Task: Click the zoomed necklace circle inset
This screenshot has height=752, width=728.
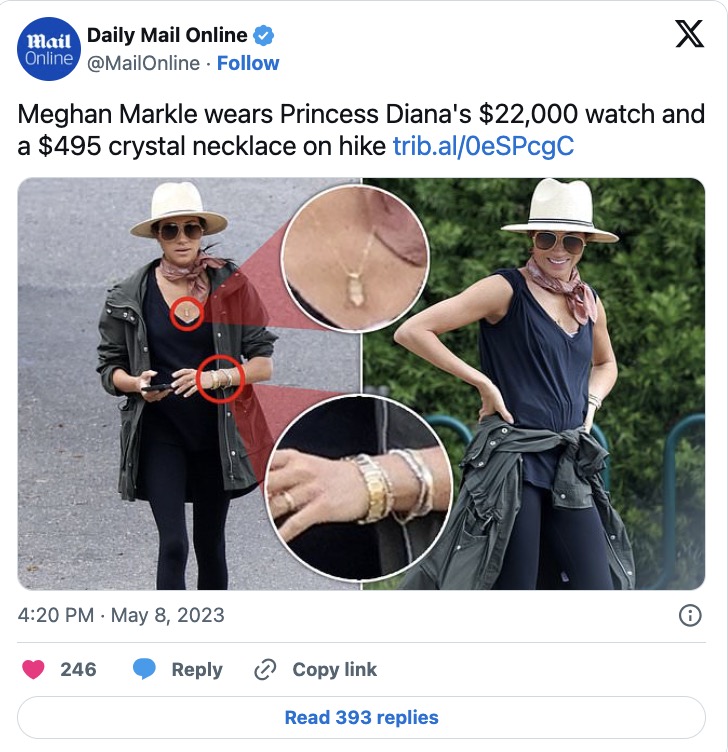Action: coord(355,258)
